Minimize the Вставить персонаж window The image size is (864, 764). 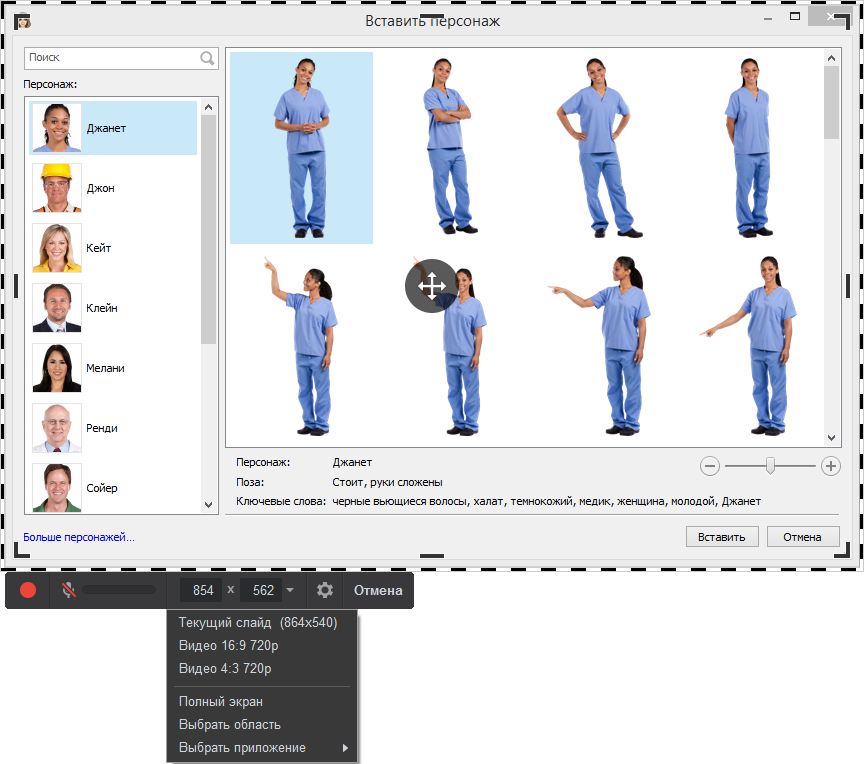click(768, 19)
